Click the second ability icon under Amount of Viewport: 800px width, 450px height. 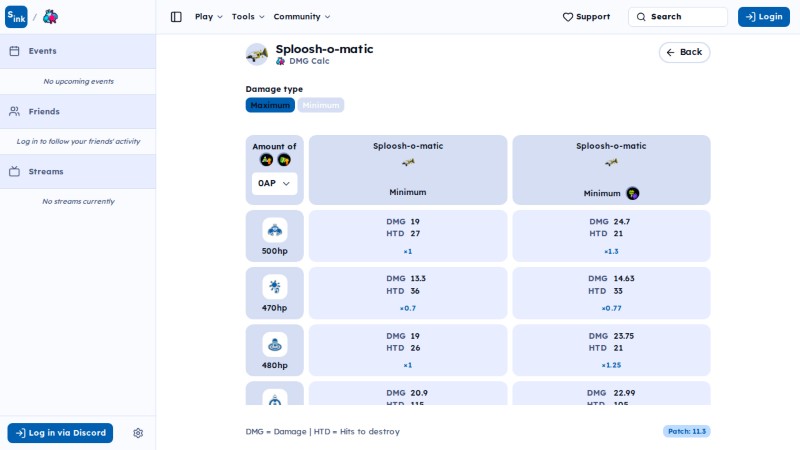coord(284,160)
